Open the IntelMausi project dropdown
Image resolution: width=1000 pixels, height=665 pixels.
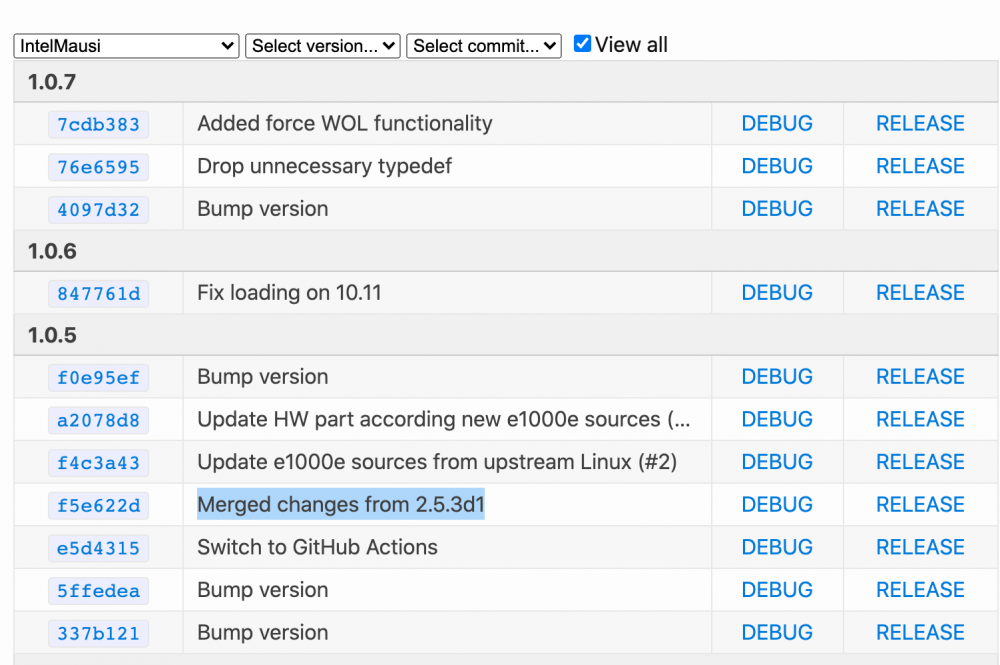coord(126,46)
